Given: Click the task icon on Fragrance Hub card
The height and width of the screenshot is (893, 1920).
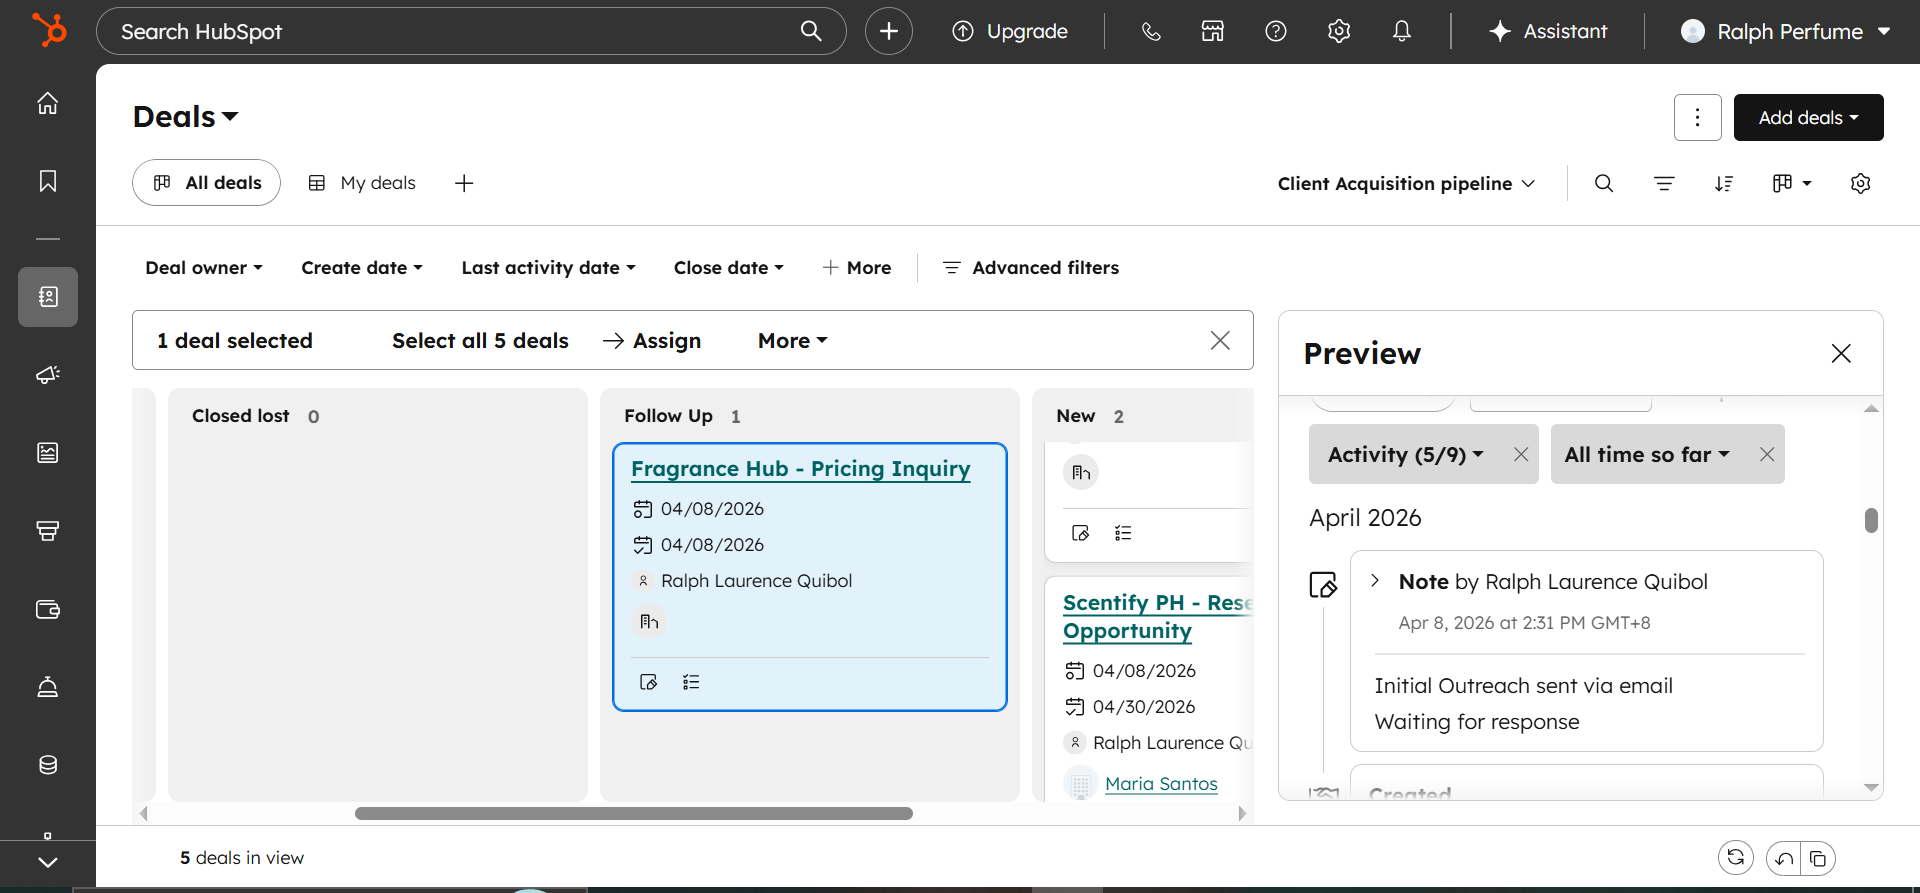Looking at the screenshot, I should click(x=691, y=682).
